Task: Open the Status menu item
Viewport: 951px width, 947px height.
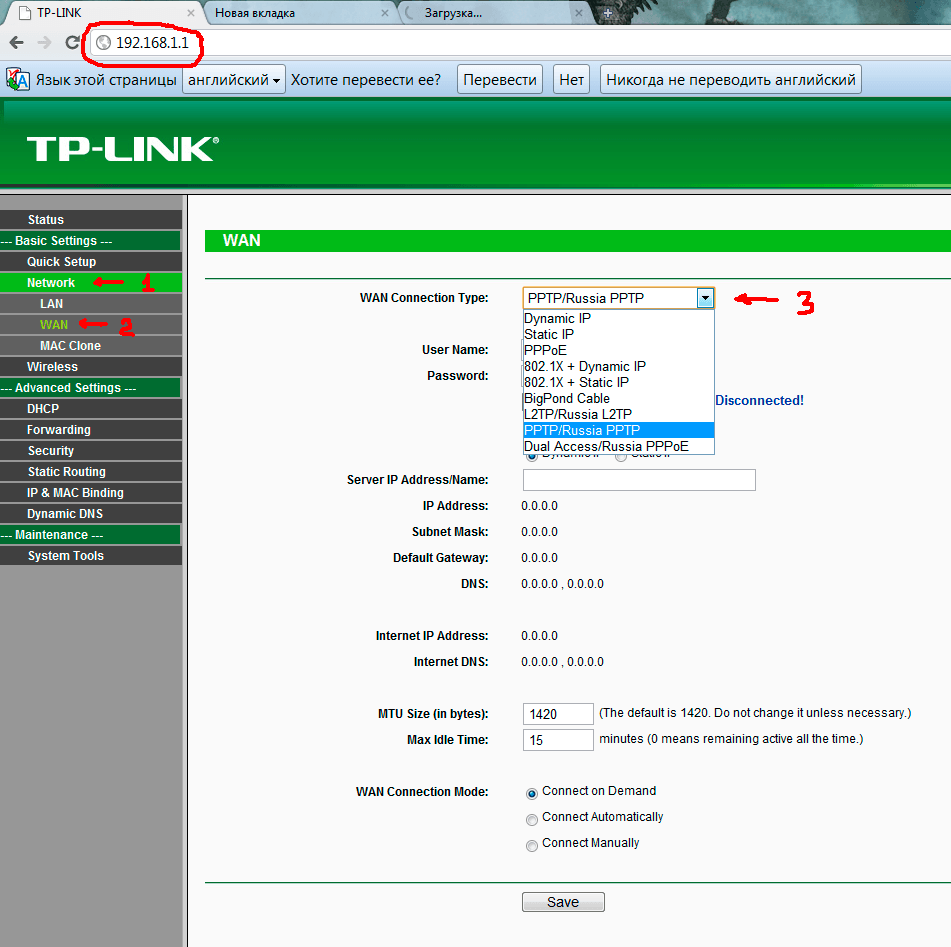Action: (x=91, y=220)
